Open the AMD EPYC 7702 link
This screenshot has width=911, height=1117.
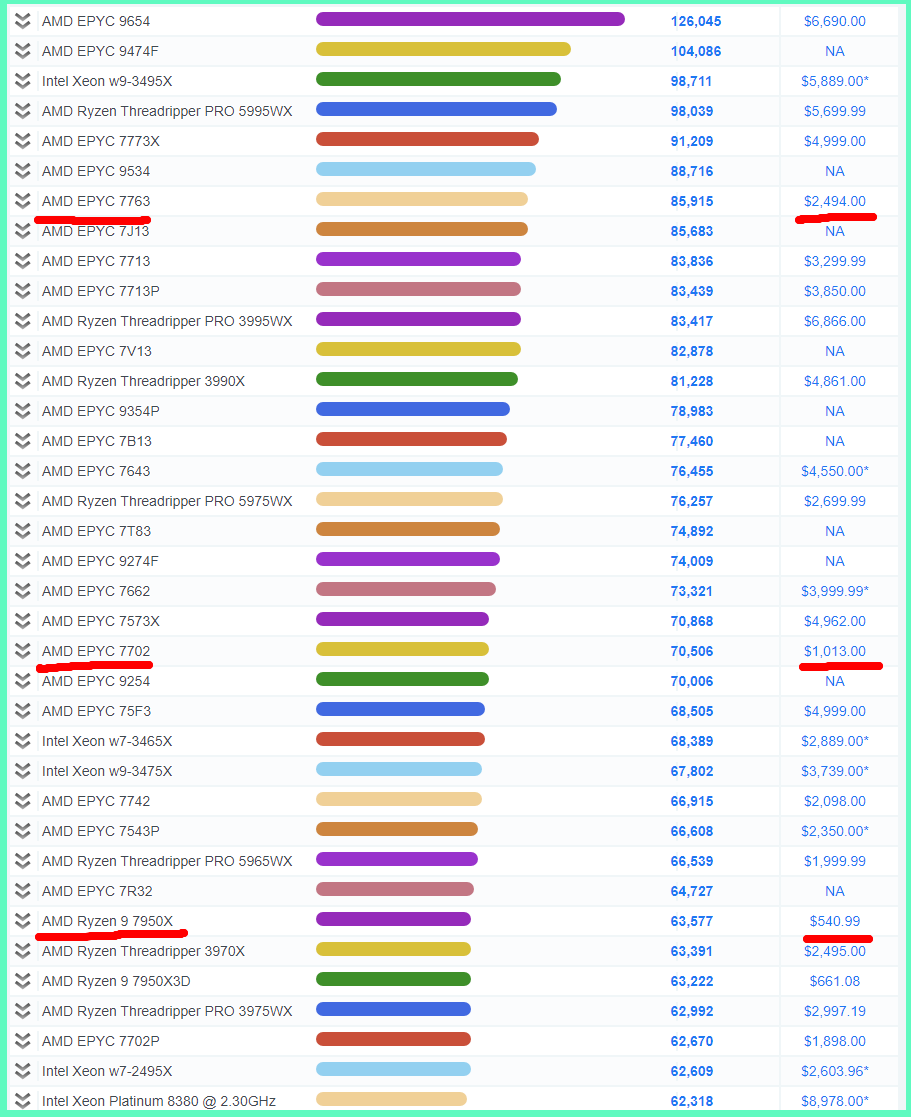[x=96, y=651]
